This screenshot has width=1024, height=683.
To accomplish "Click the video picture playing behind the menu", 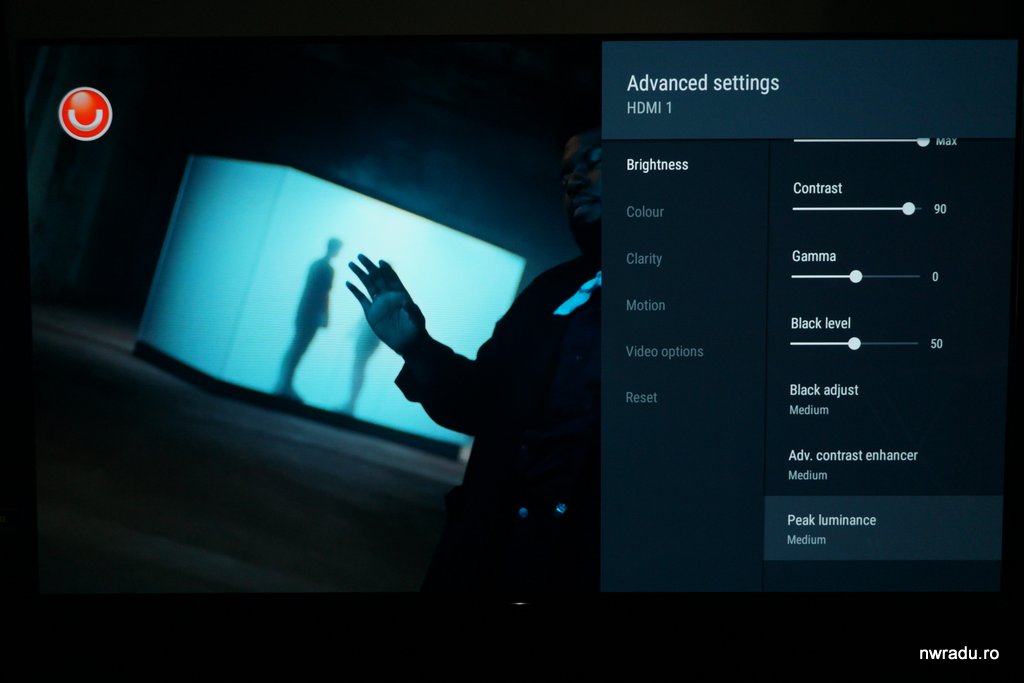I will [313, 319].
